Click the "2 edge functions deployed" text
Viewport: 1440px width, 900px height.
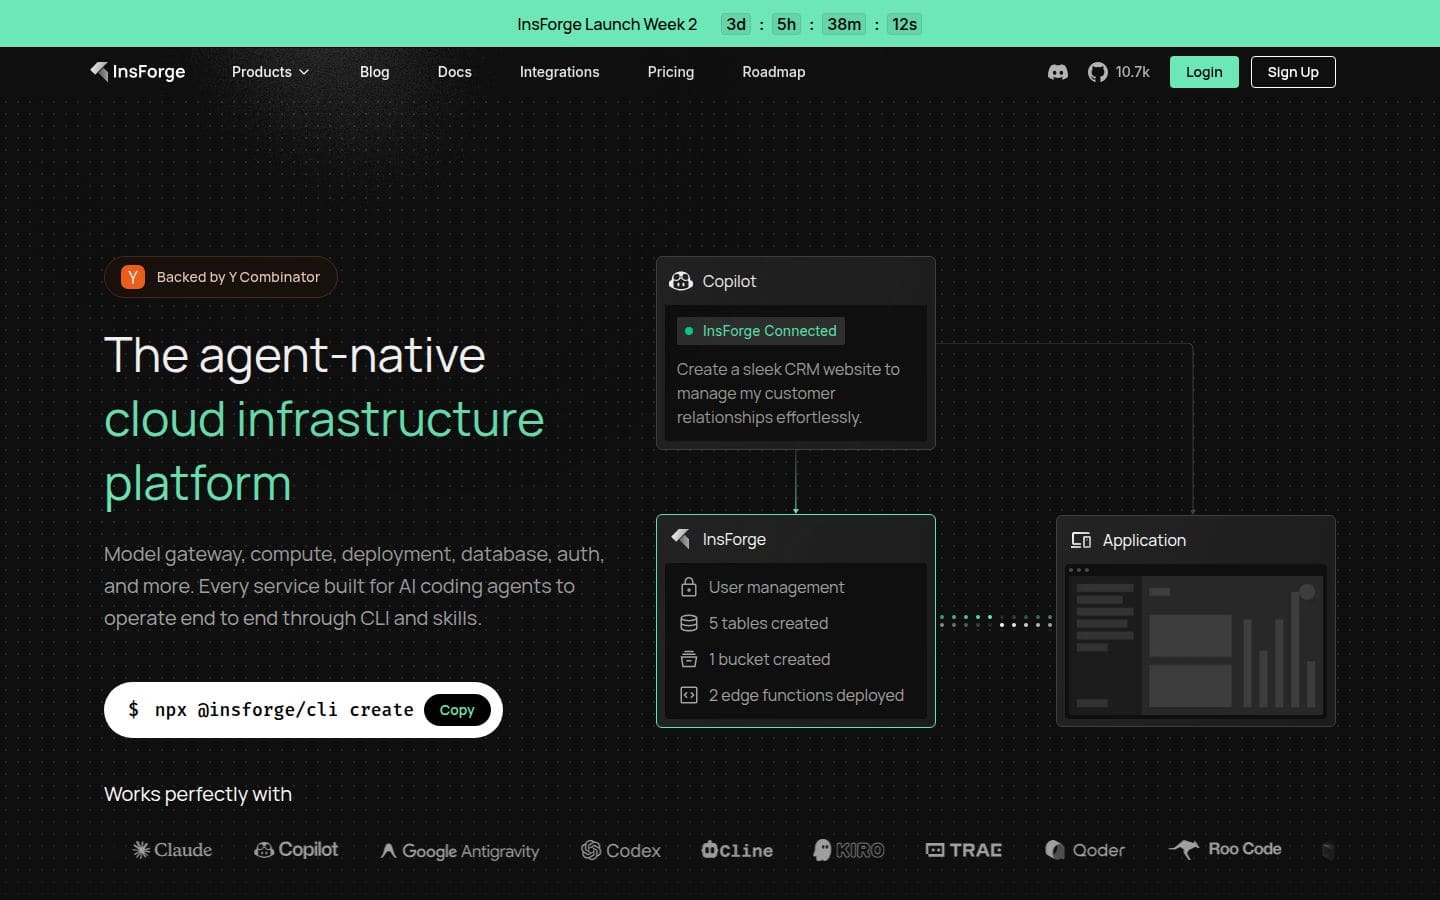[x=807, y=695]
